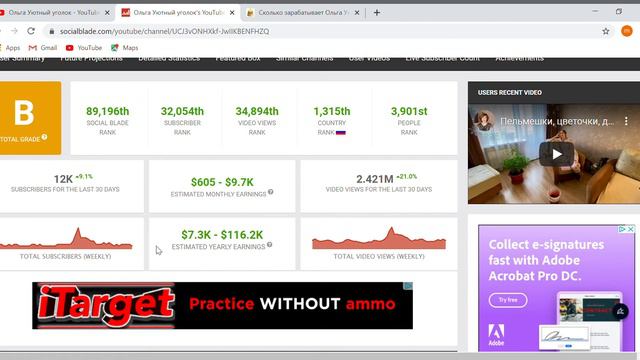This screenshot has height=360, width=640.
Task: Click 1,315th country rank value
Action: [x=332, y=111]
